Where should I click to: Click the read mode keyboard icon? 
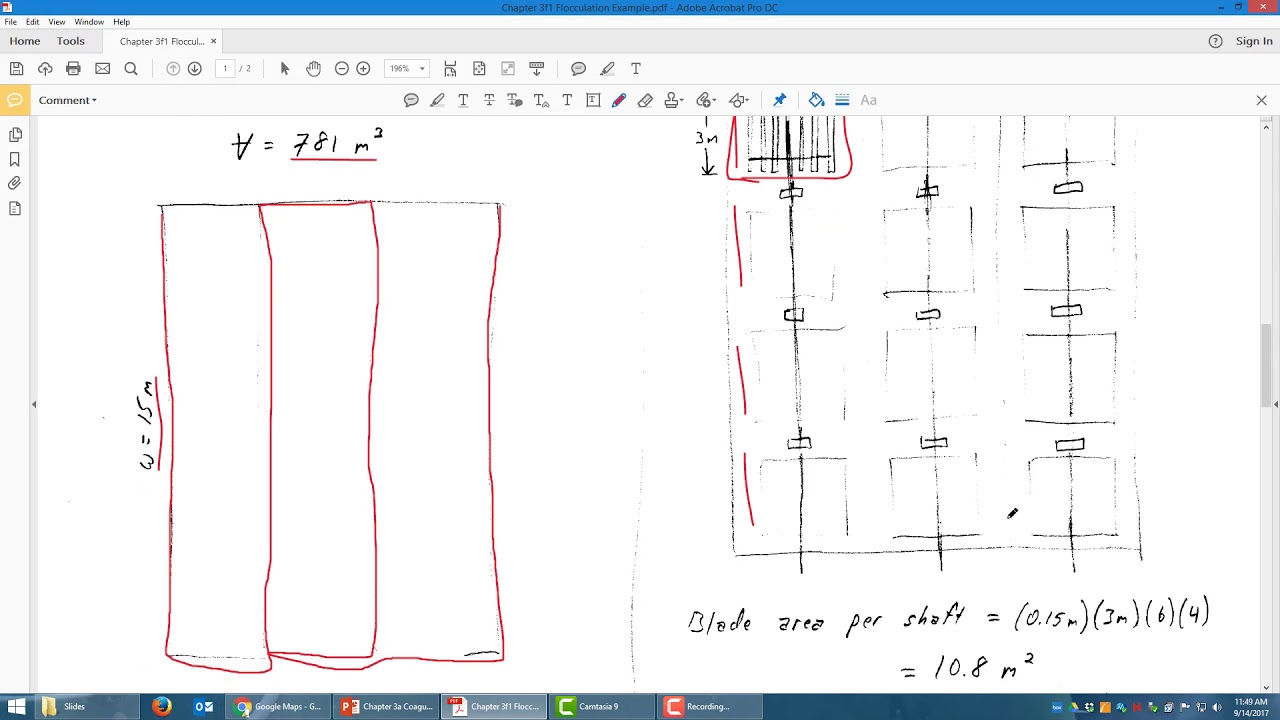(537, 69)
